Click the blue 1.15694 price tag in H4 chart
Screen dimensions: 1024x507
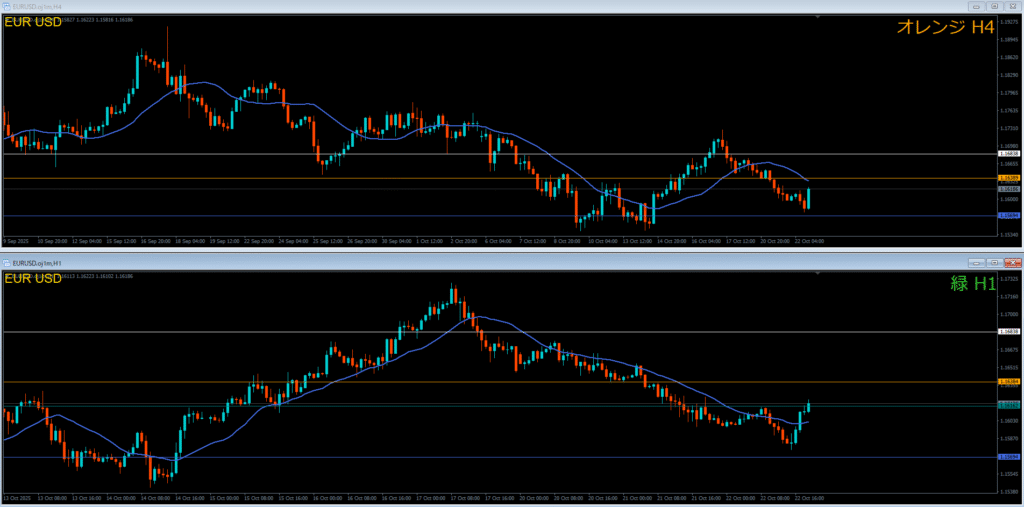[1009, 216]
